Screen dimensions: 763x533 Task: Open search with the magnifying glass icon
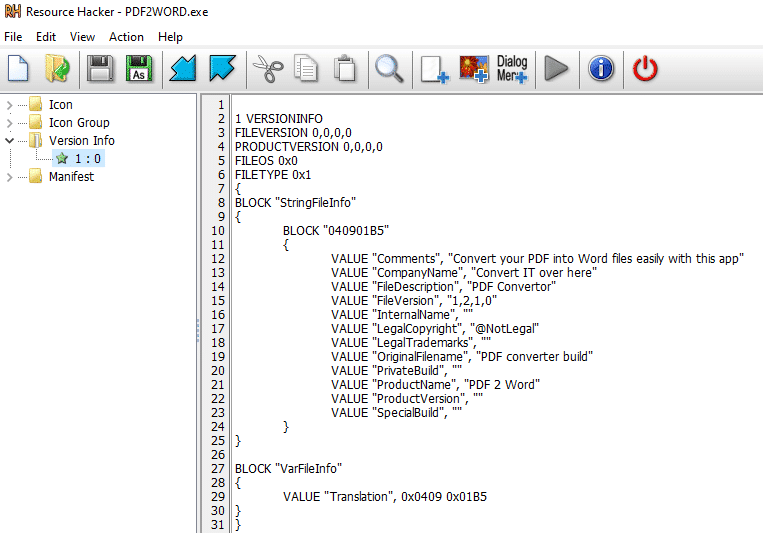(x=389, y=69)
